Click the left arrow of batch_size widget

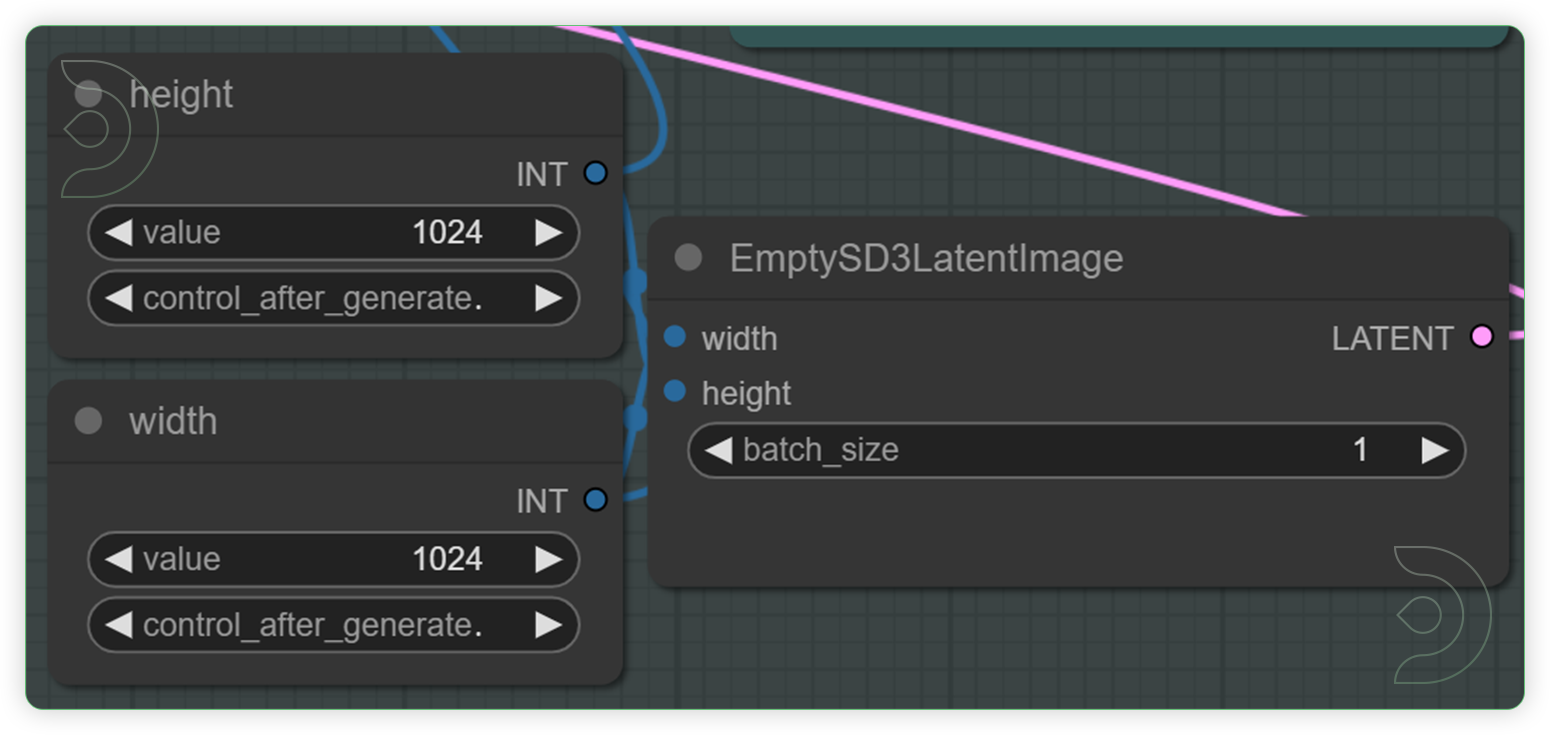point(718,450)
